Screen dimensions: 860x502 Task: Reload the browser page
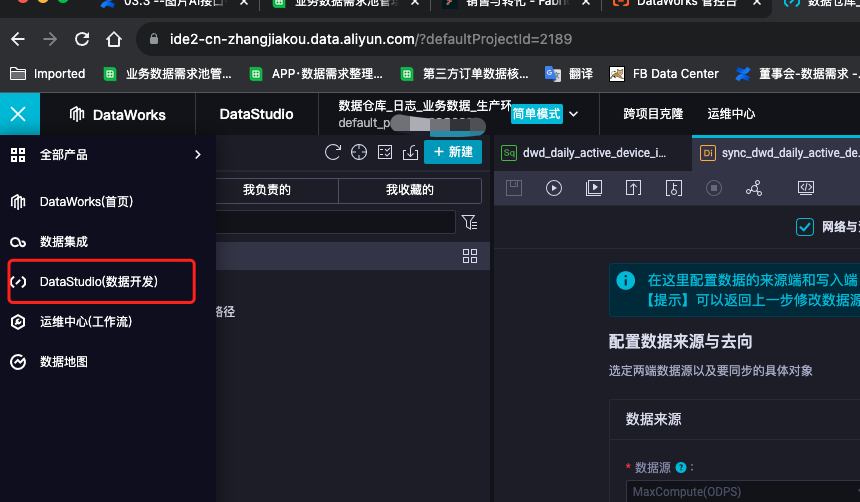tap(82, 39)
